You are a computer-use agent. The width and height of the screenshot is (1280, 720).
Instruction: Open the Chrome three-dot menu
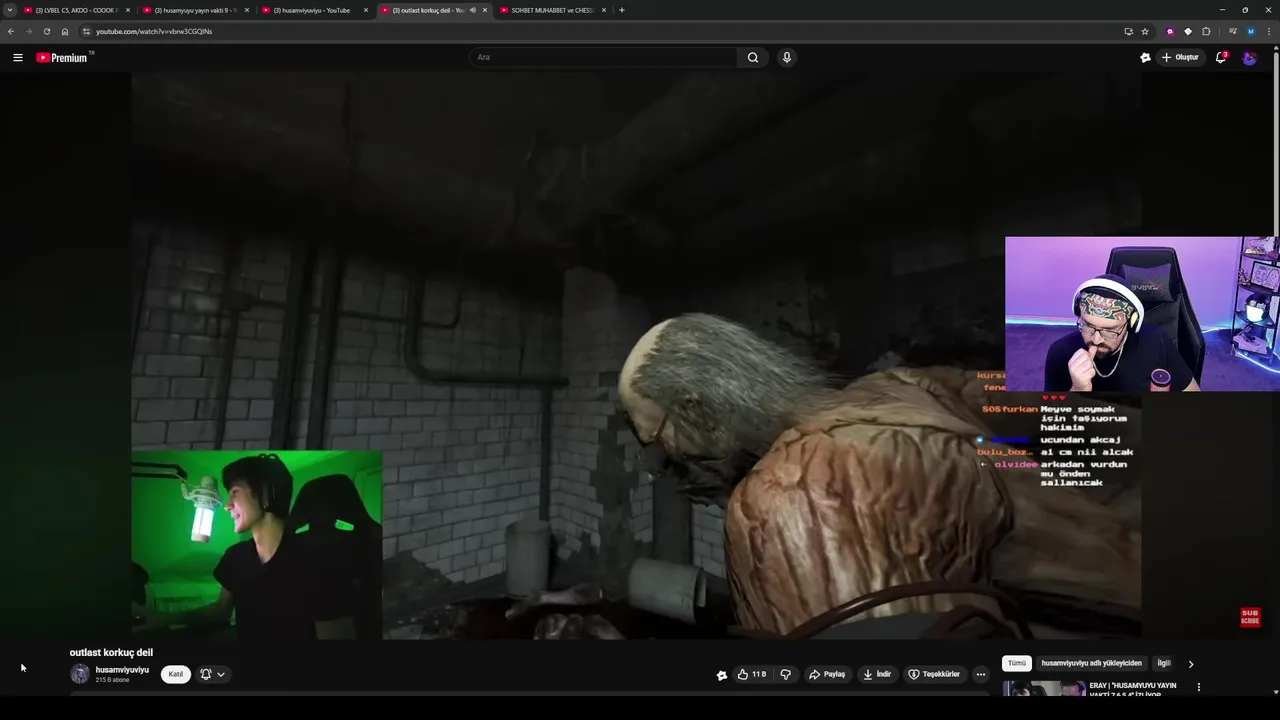(1268, 31)
